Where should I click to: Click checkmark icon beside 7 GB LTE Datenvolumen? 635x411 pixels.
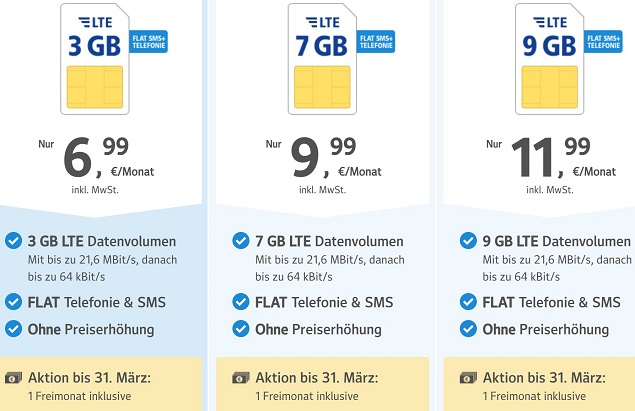(x=240, y=241)
